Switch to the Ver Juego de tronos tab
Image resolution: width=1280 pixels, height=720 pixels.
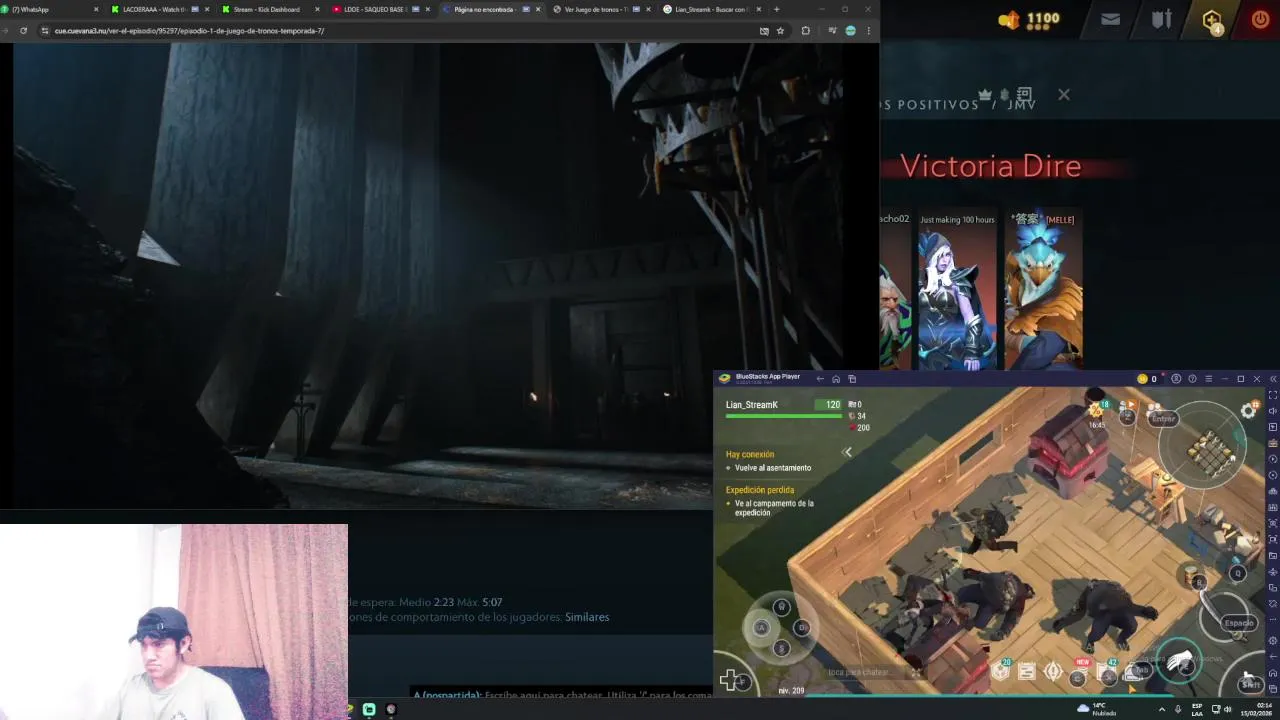[600, 9]
